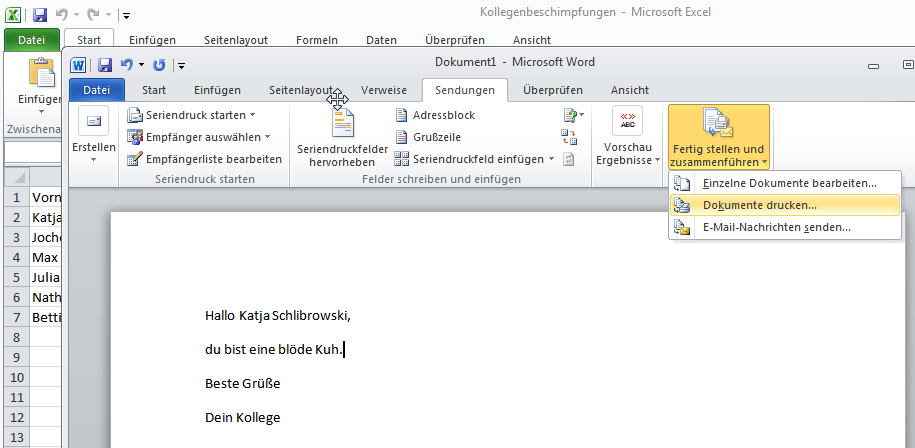Switch to the Word Überprüfen tab
The image size is (915, 448).
553,90
